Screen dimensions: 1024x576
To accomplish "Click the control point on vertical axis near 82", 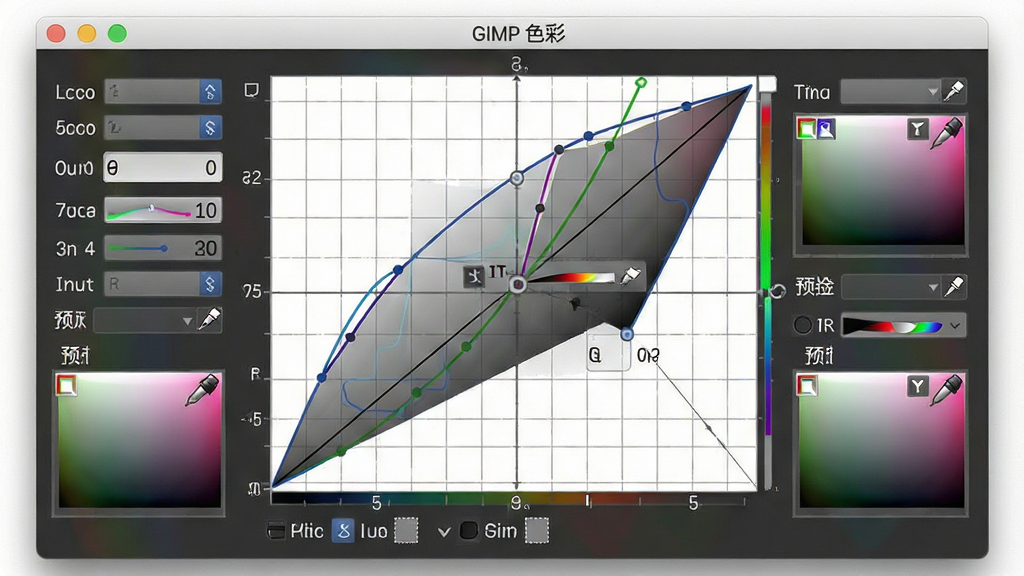I will [517, 178].
